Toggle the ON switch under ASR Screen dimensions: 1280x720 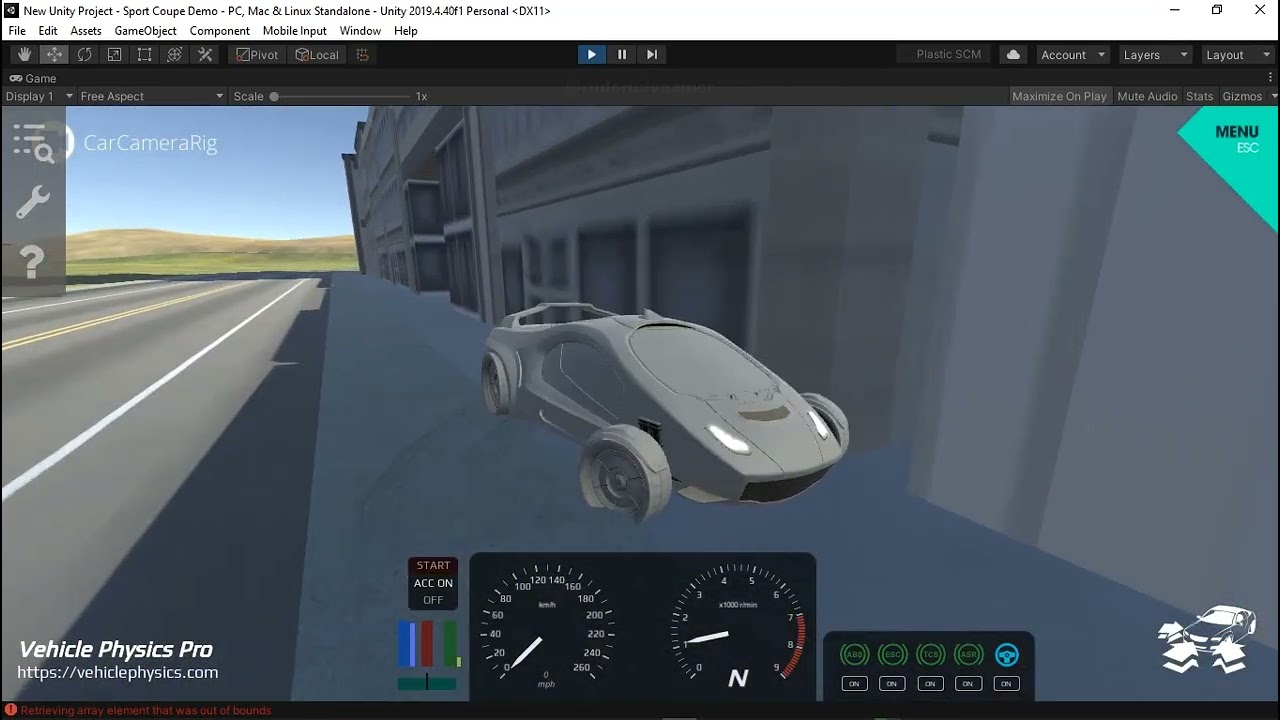click(968, 684)
